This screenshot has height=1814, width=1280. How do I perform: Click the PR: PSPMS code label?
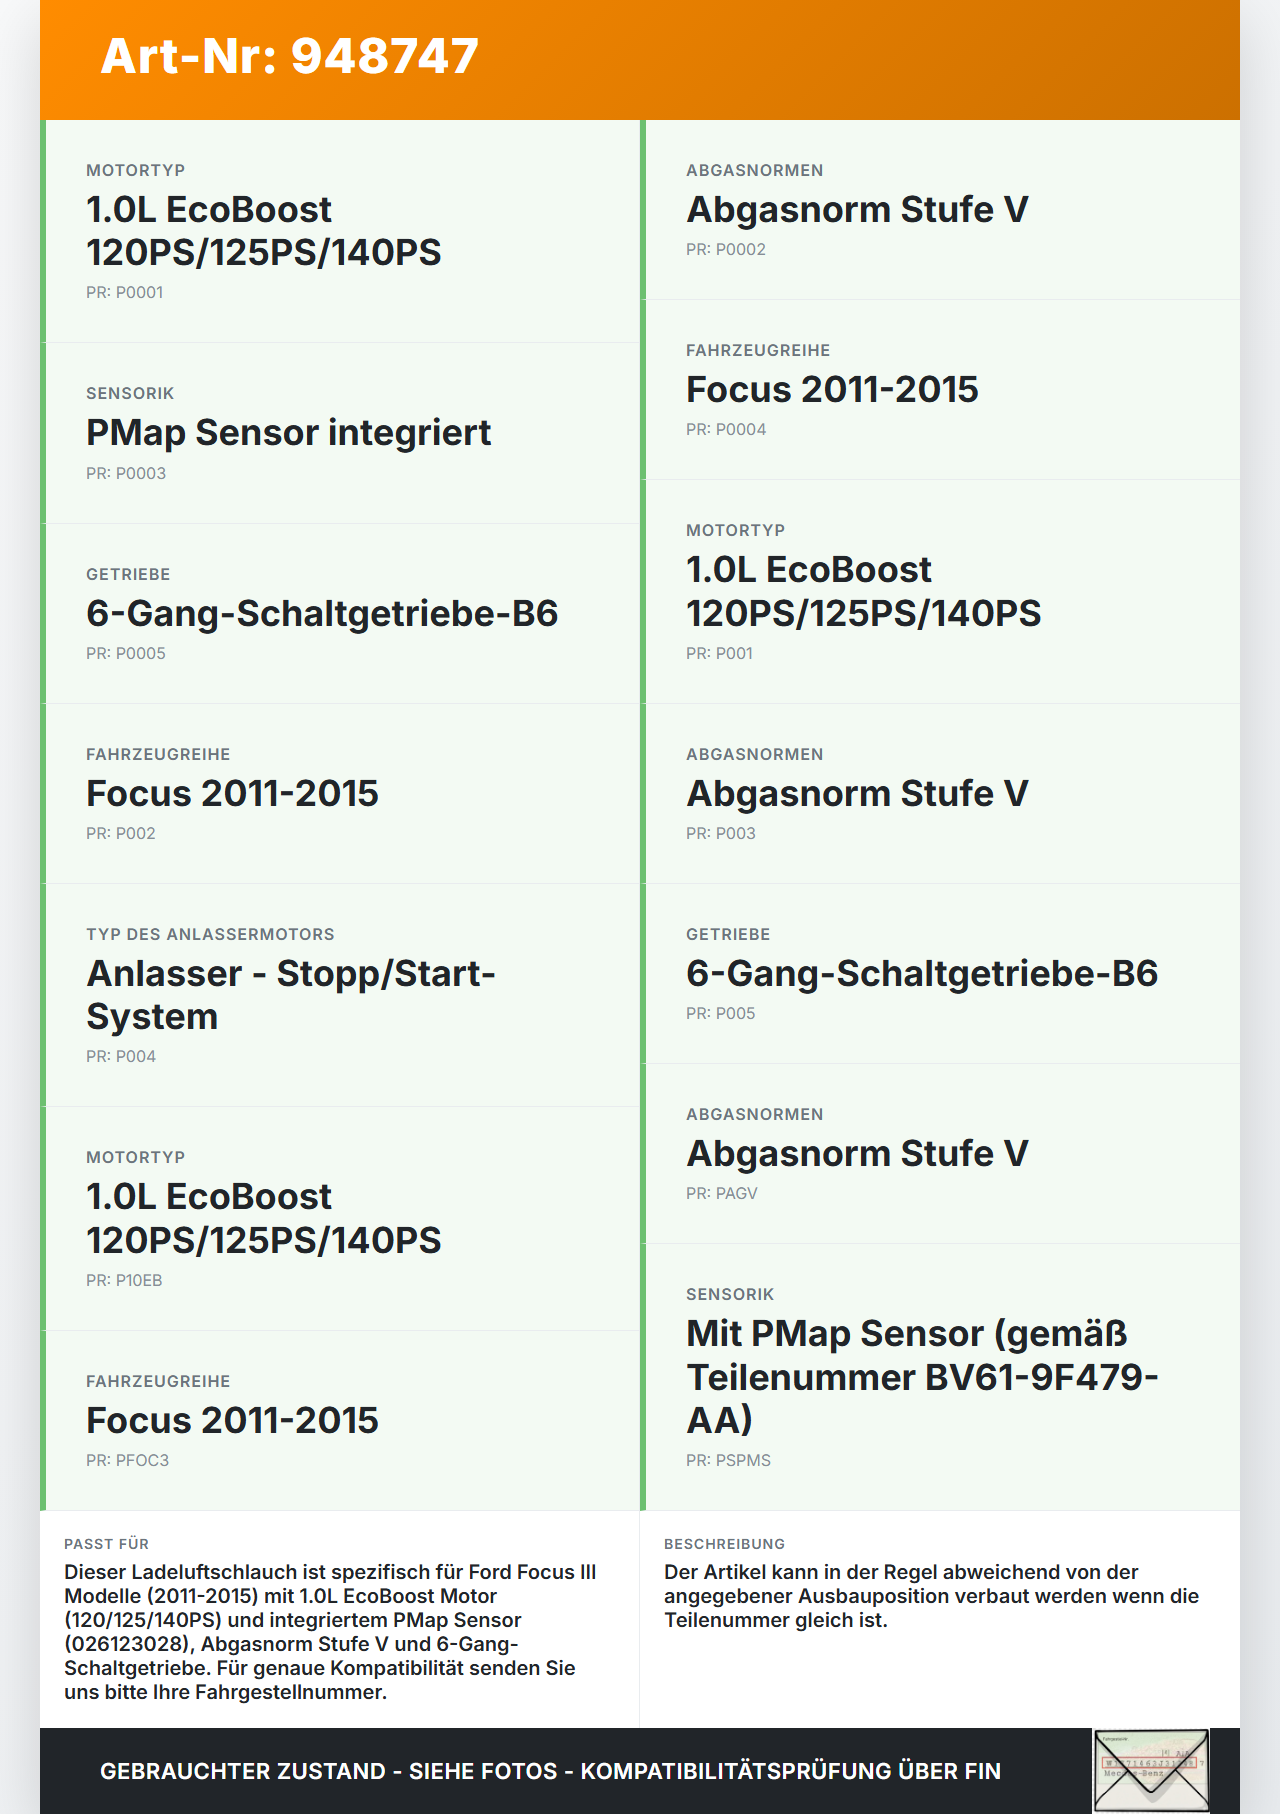click(x=728, y=1460)
